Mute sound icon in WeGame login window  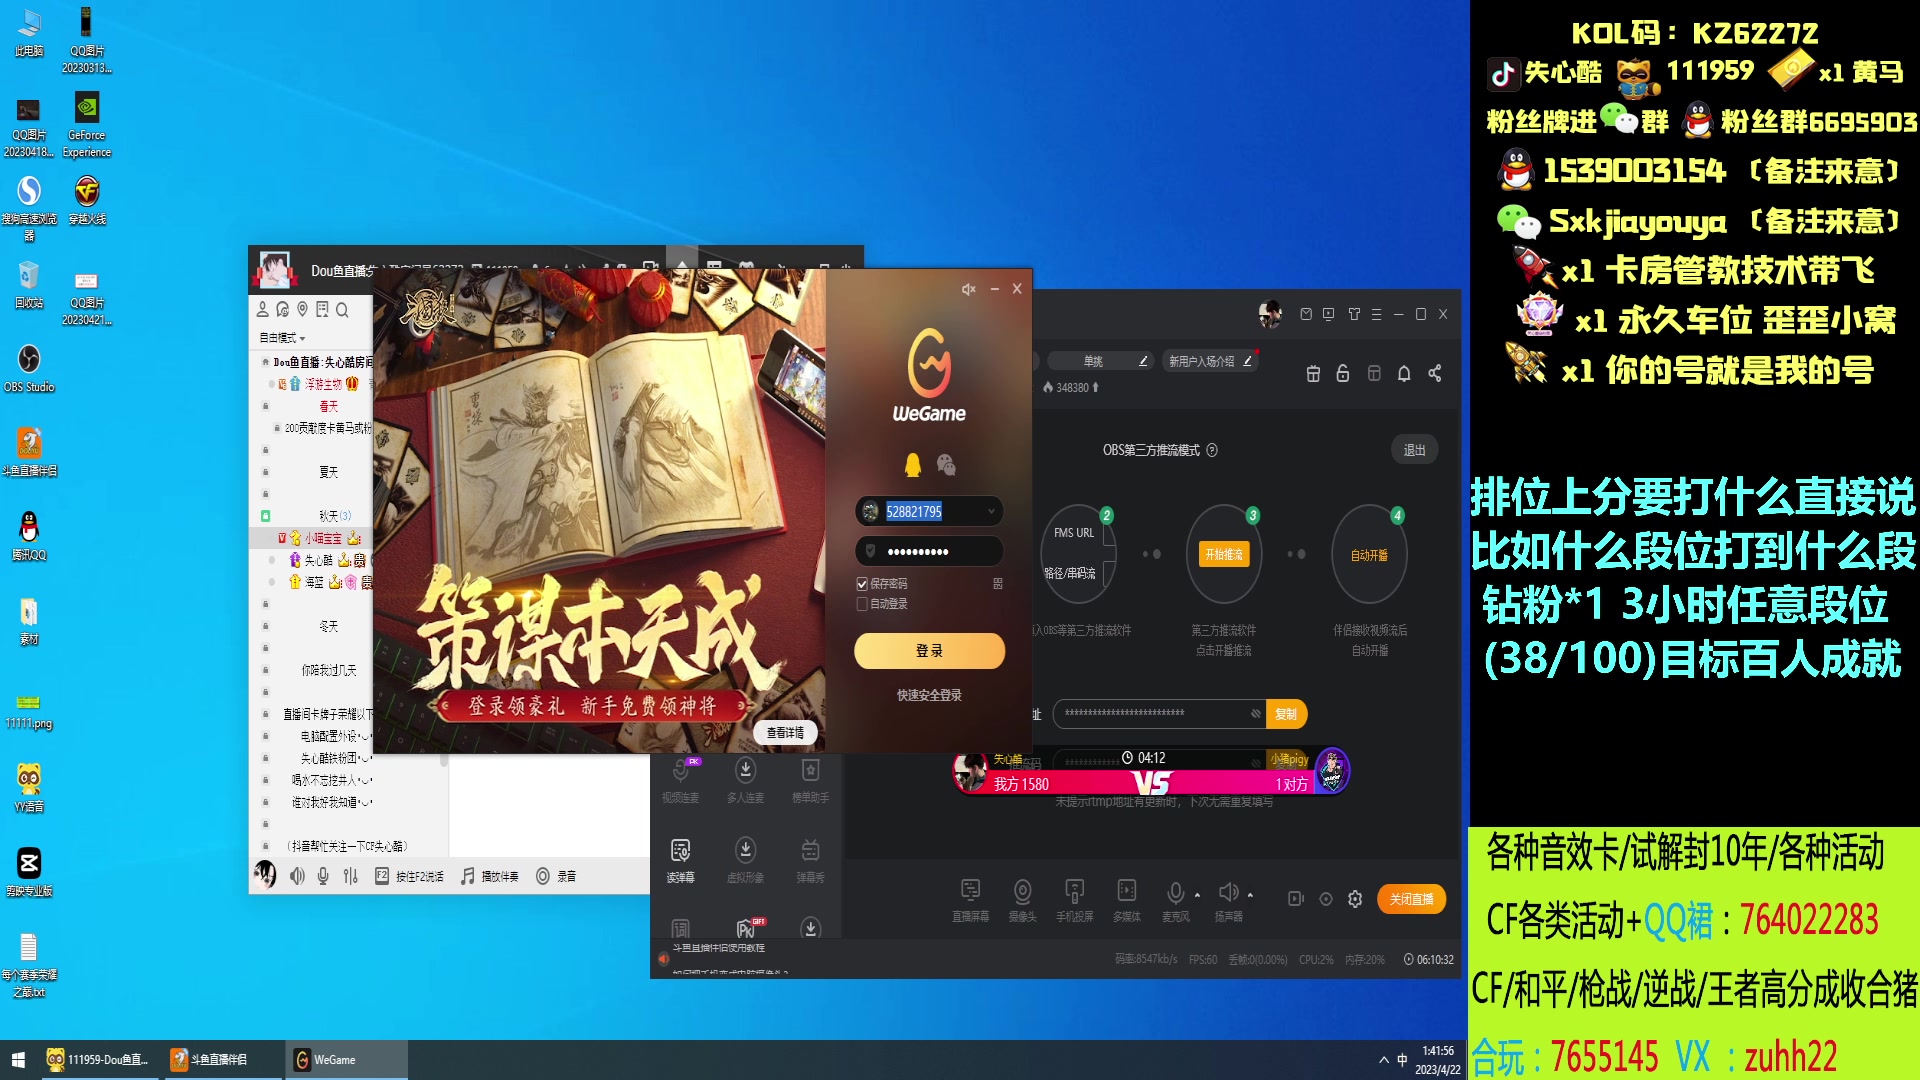coord(968,289)
